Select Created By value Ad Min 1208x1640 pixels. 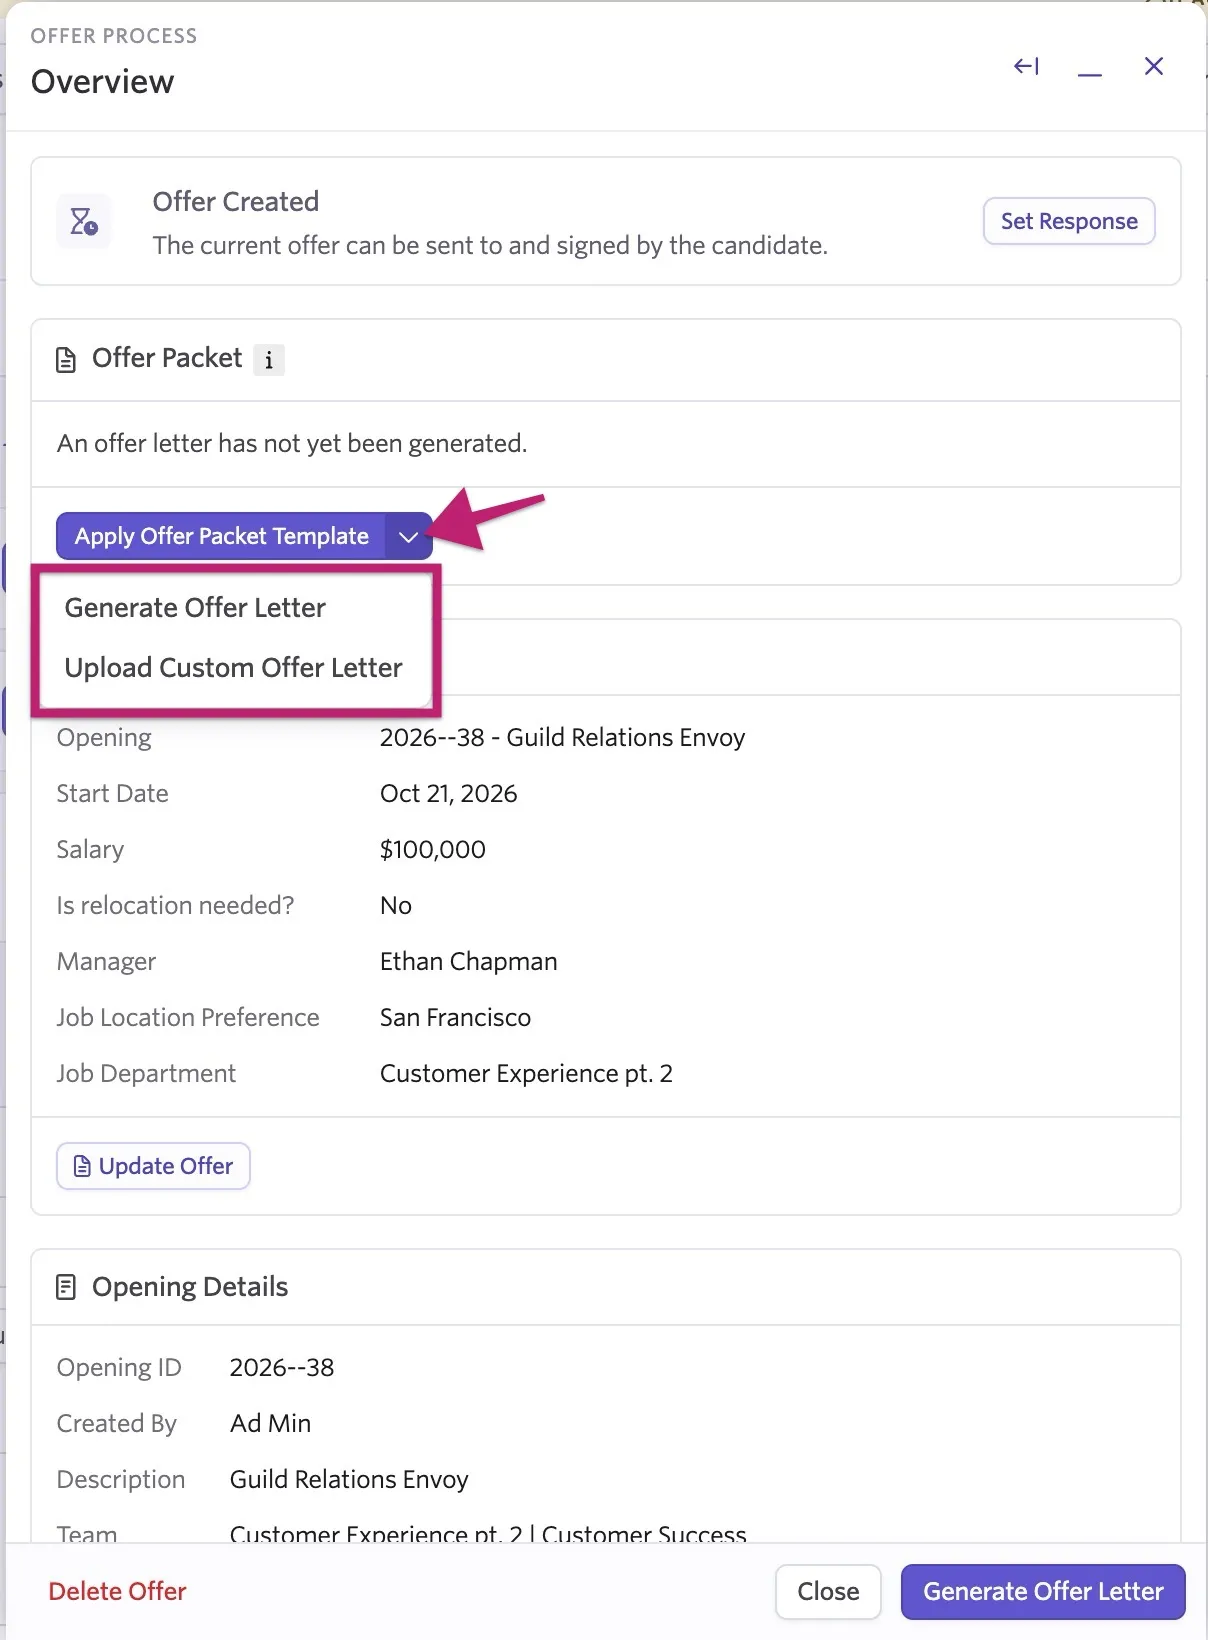[x=270, y=1424]
